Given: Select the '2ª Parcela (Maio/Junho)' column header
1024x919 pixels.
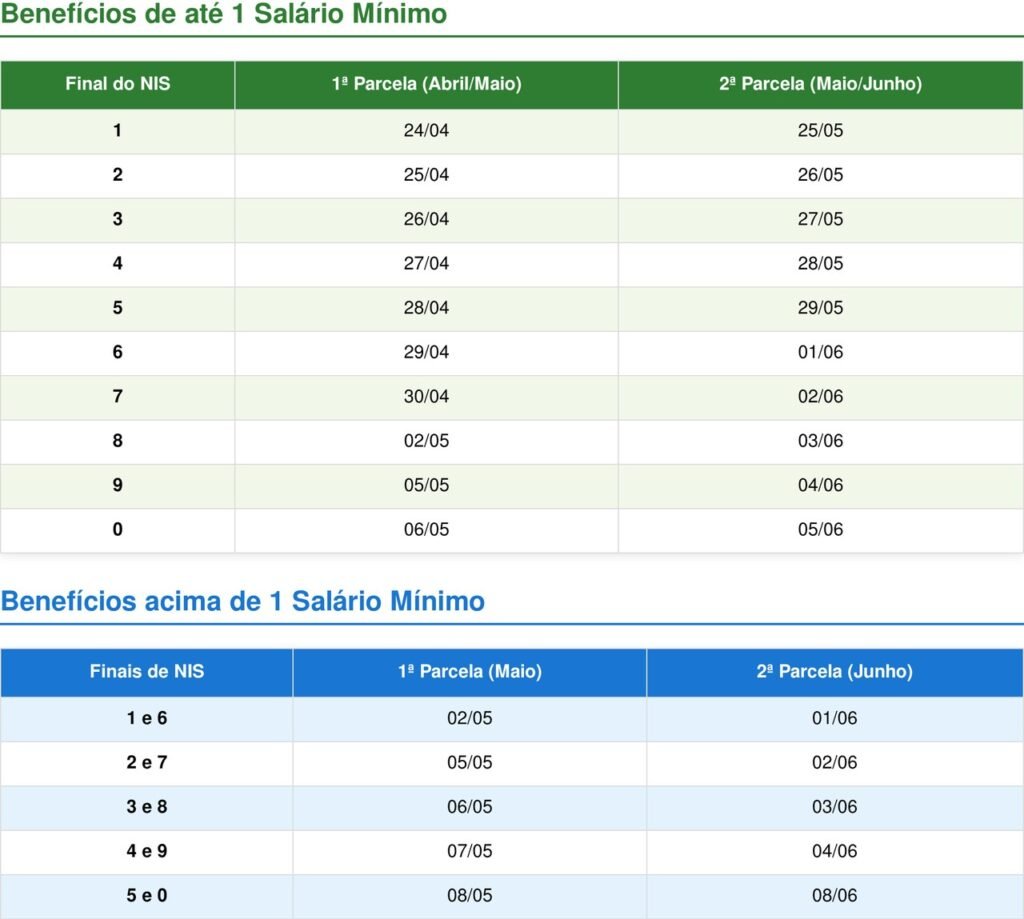Looking at the screenshot, I should pyautogui.click(x=820, y=85).
